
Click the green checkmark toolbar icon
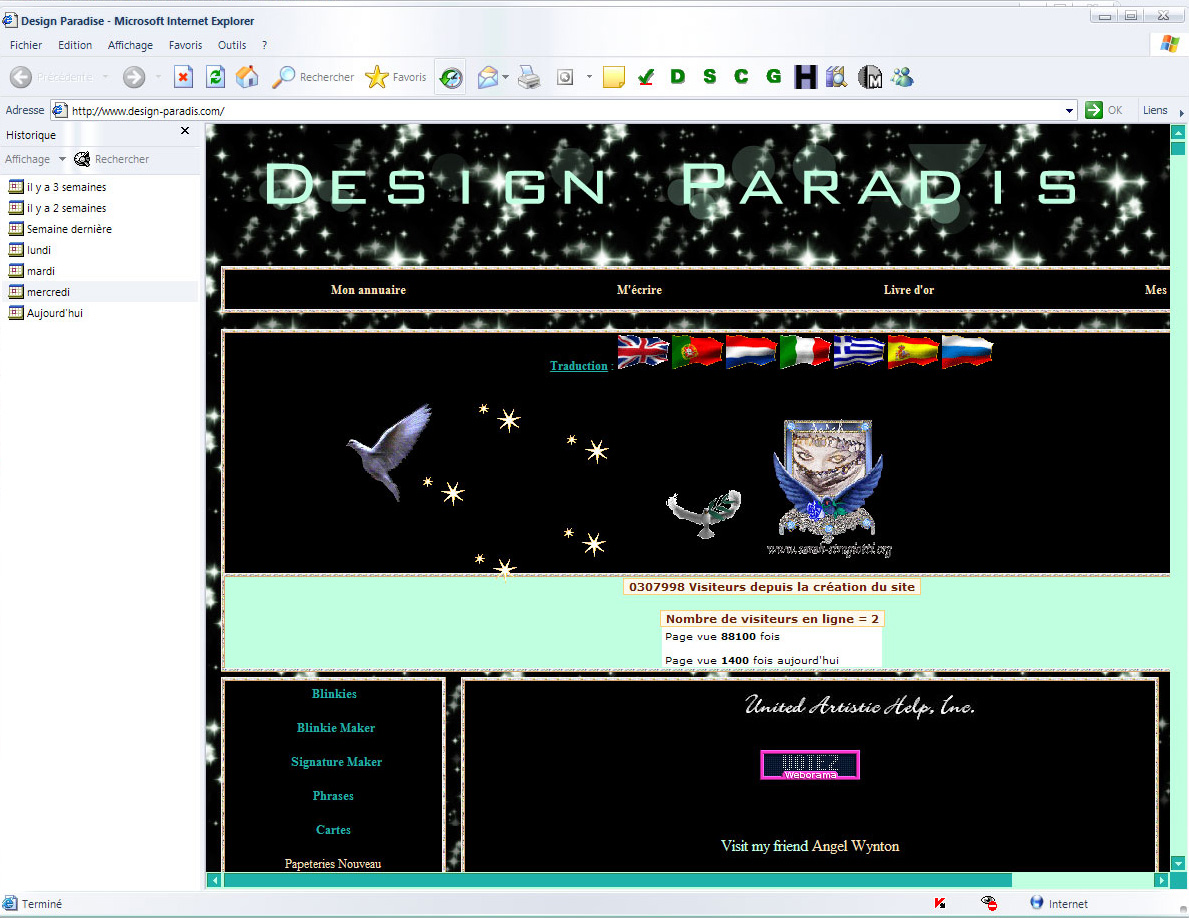646,77
